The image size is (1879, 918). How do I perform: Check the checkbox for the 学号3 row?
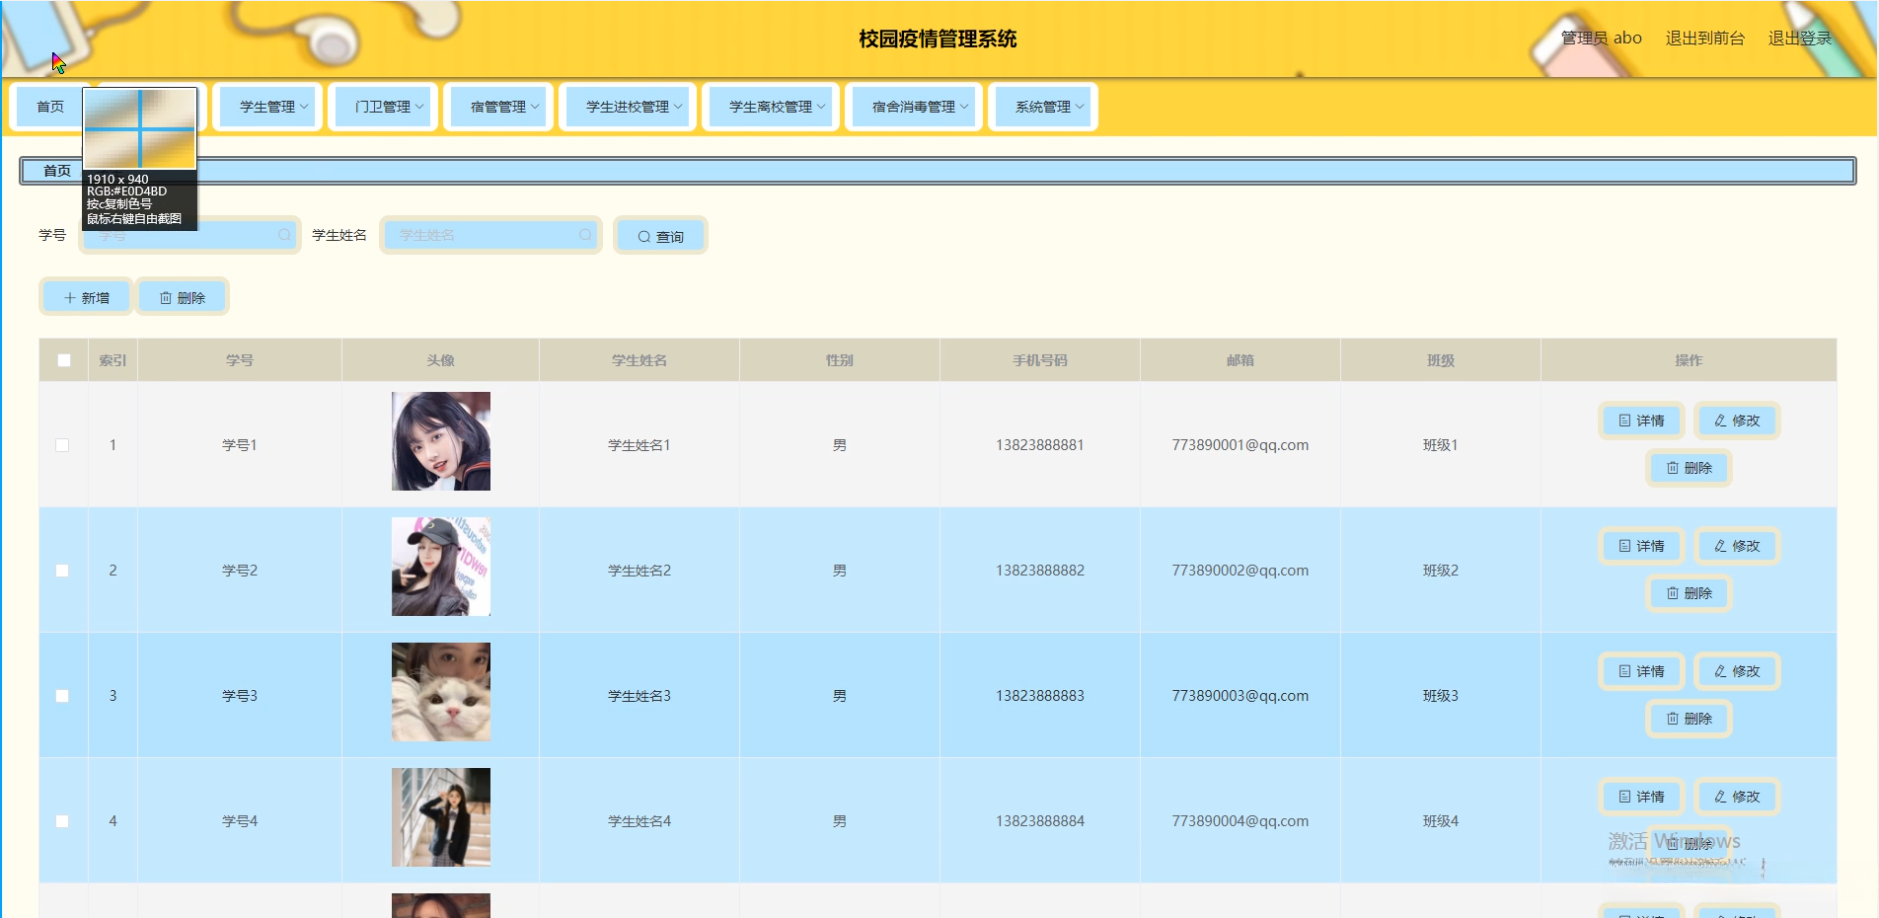[x=62, y=696]
